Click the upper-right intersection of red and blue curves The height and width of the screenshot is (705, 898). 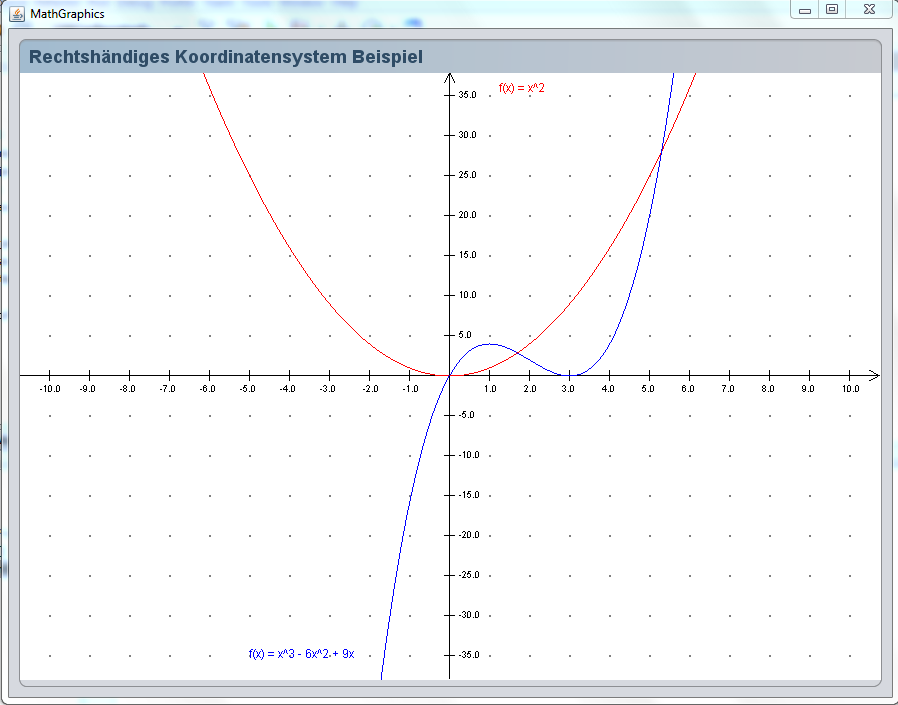[662, 150]
